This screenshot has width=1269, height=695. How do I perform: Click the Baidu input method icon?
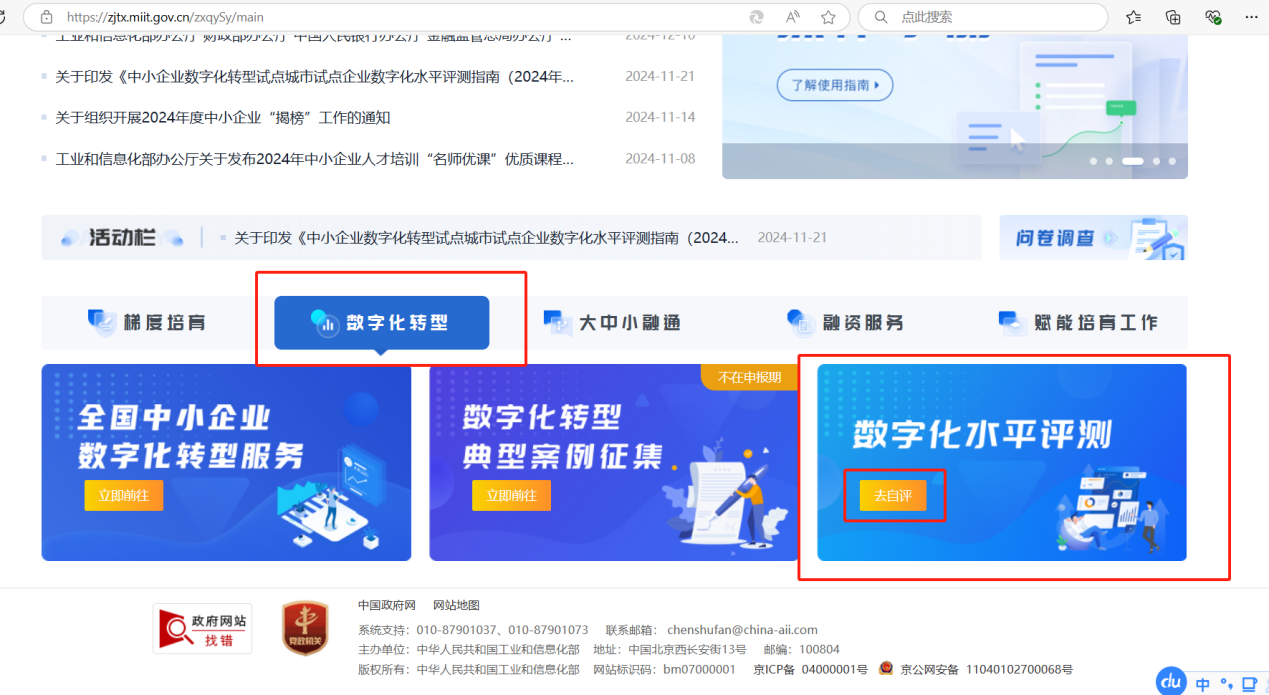(x=1171, y=682)
